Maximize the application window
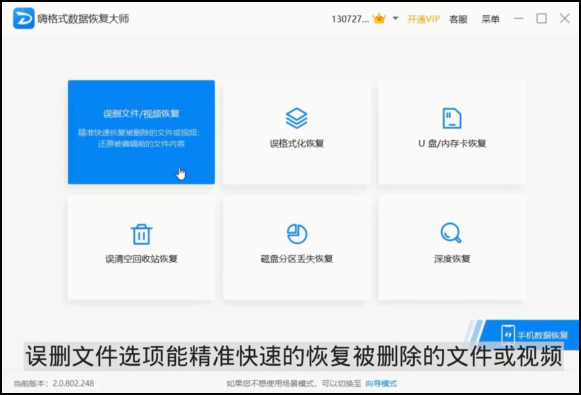Viewport: 581px width, 395px height. pyautogui.click(x=541, y=18)
